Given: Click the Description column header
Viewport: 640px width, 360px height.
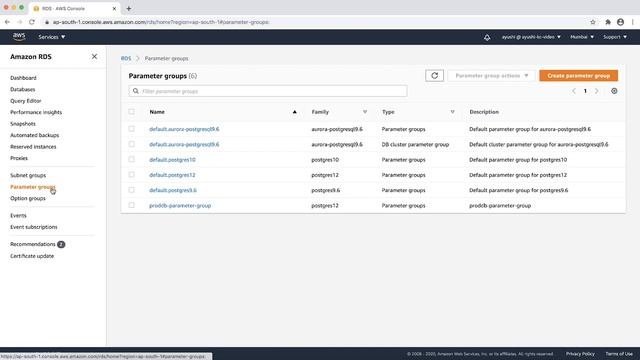Looking at the screenshot, I should [484, 112].
